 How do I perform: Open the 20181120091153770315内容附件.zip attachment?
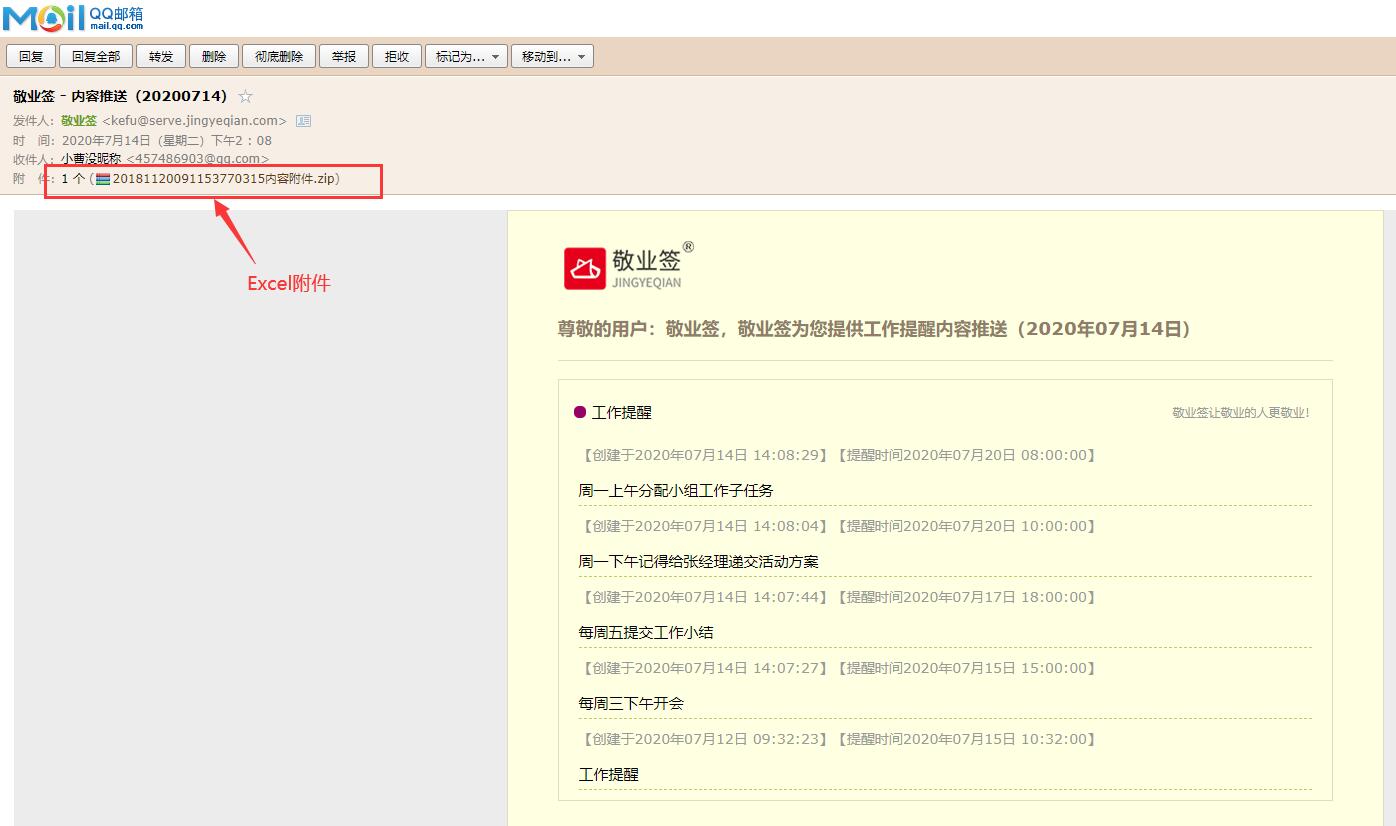[225, 179]
